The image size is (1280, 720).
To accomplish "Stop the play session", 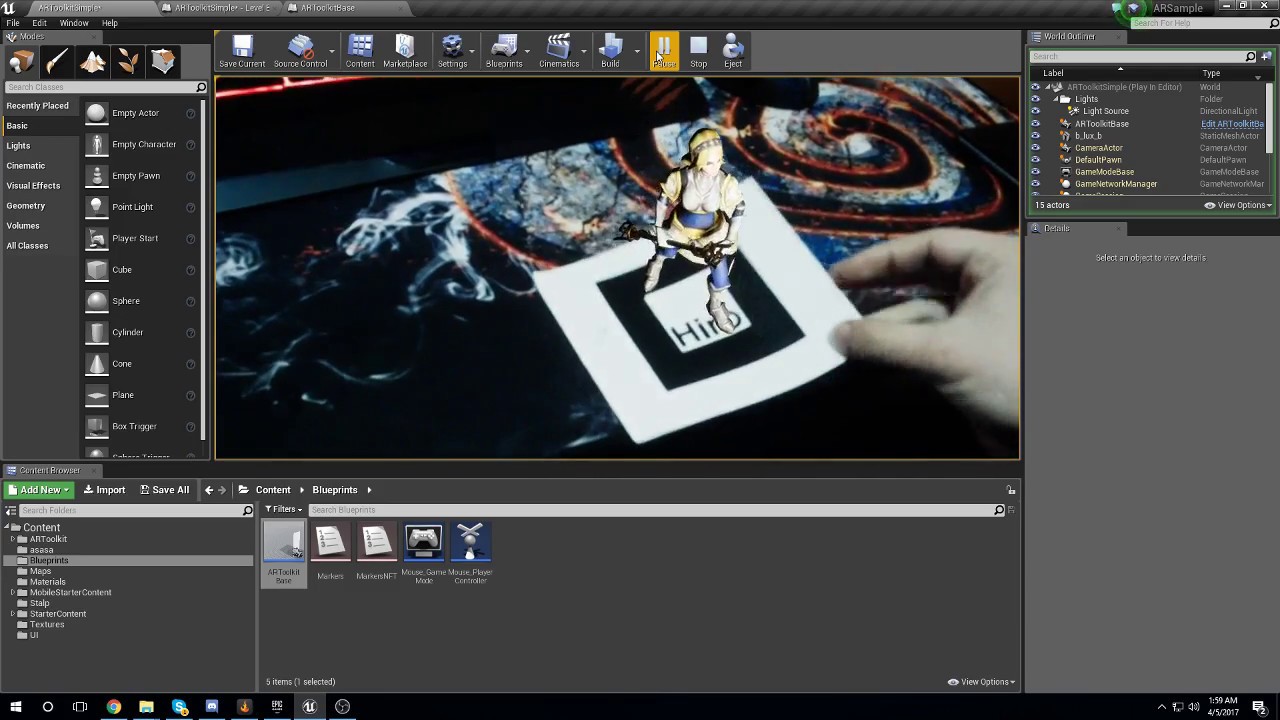I will pos(698,51).
